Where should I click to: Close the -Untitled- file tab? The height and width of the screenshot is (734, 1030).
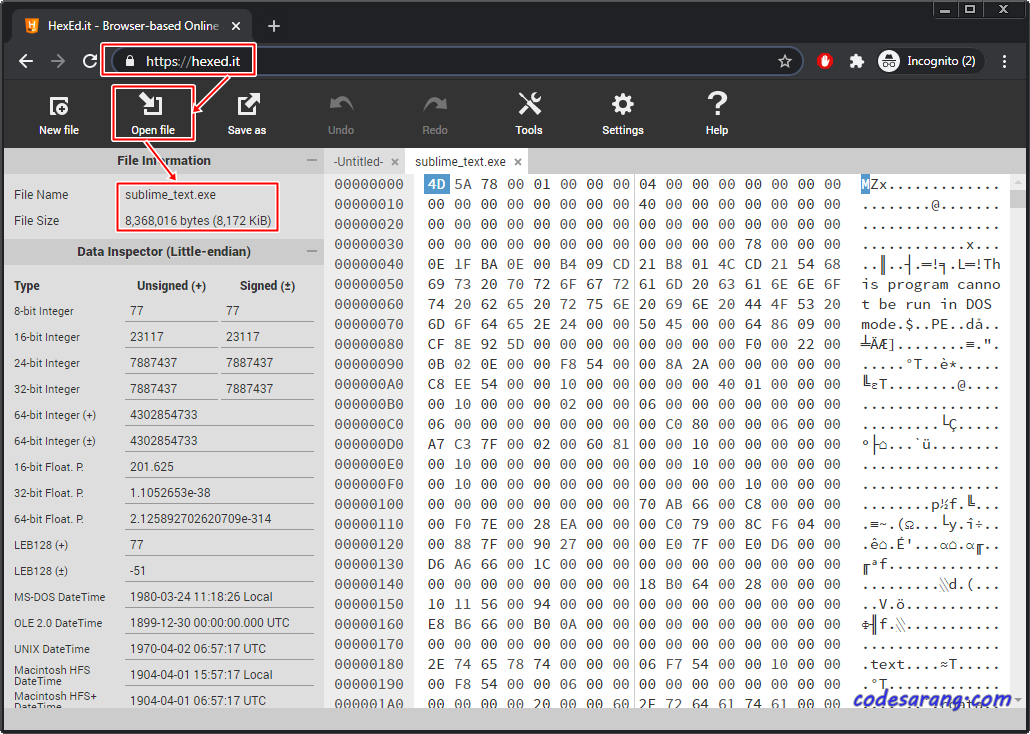click(395, 162)
